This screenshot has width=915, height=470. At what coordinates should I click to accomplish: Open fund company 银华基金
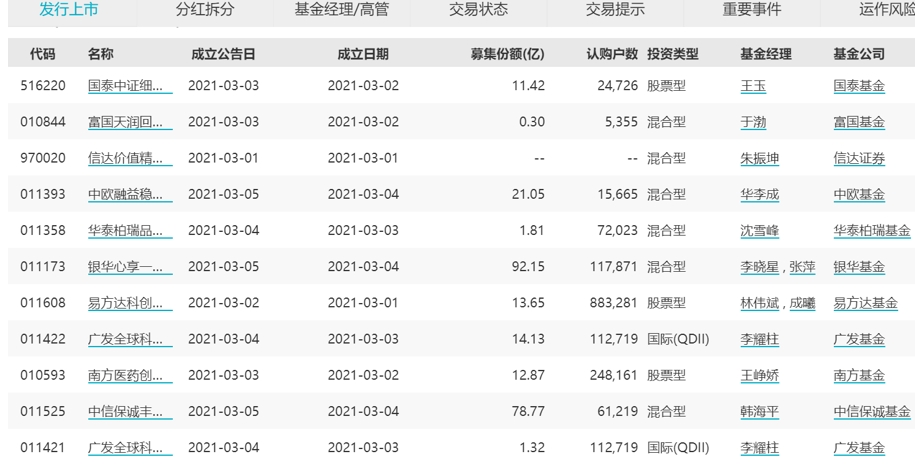pos(859,267)
